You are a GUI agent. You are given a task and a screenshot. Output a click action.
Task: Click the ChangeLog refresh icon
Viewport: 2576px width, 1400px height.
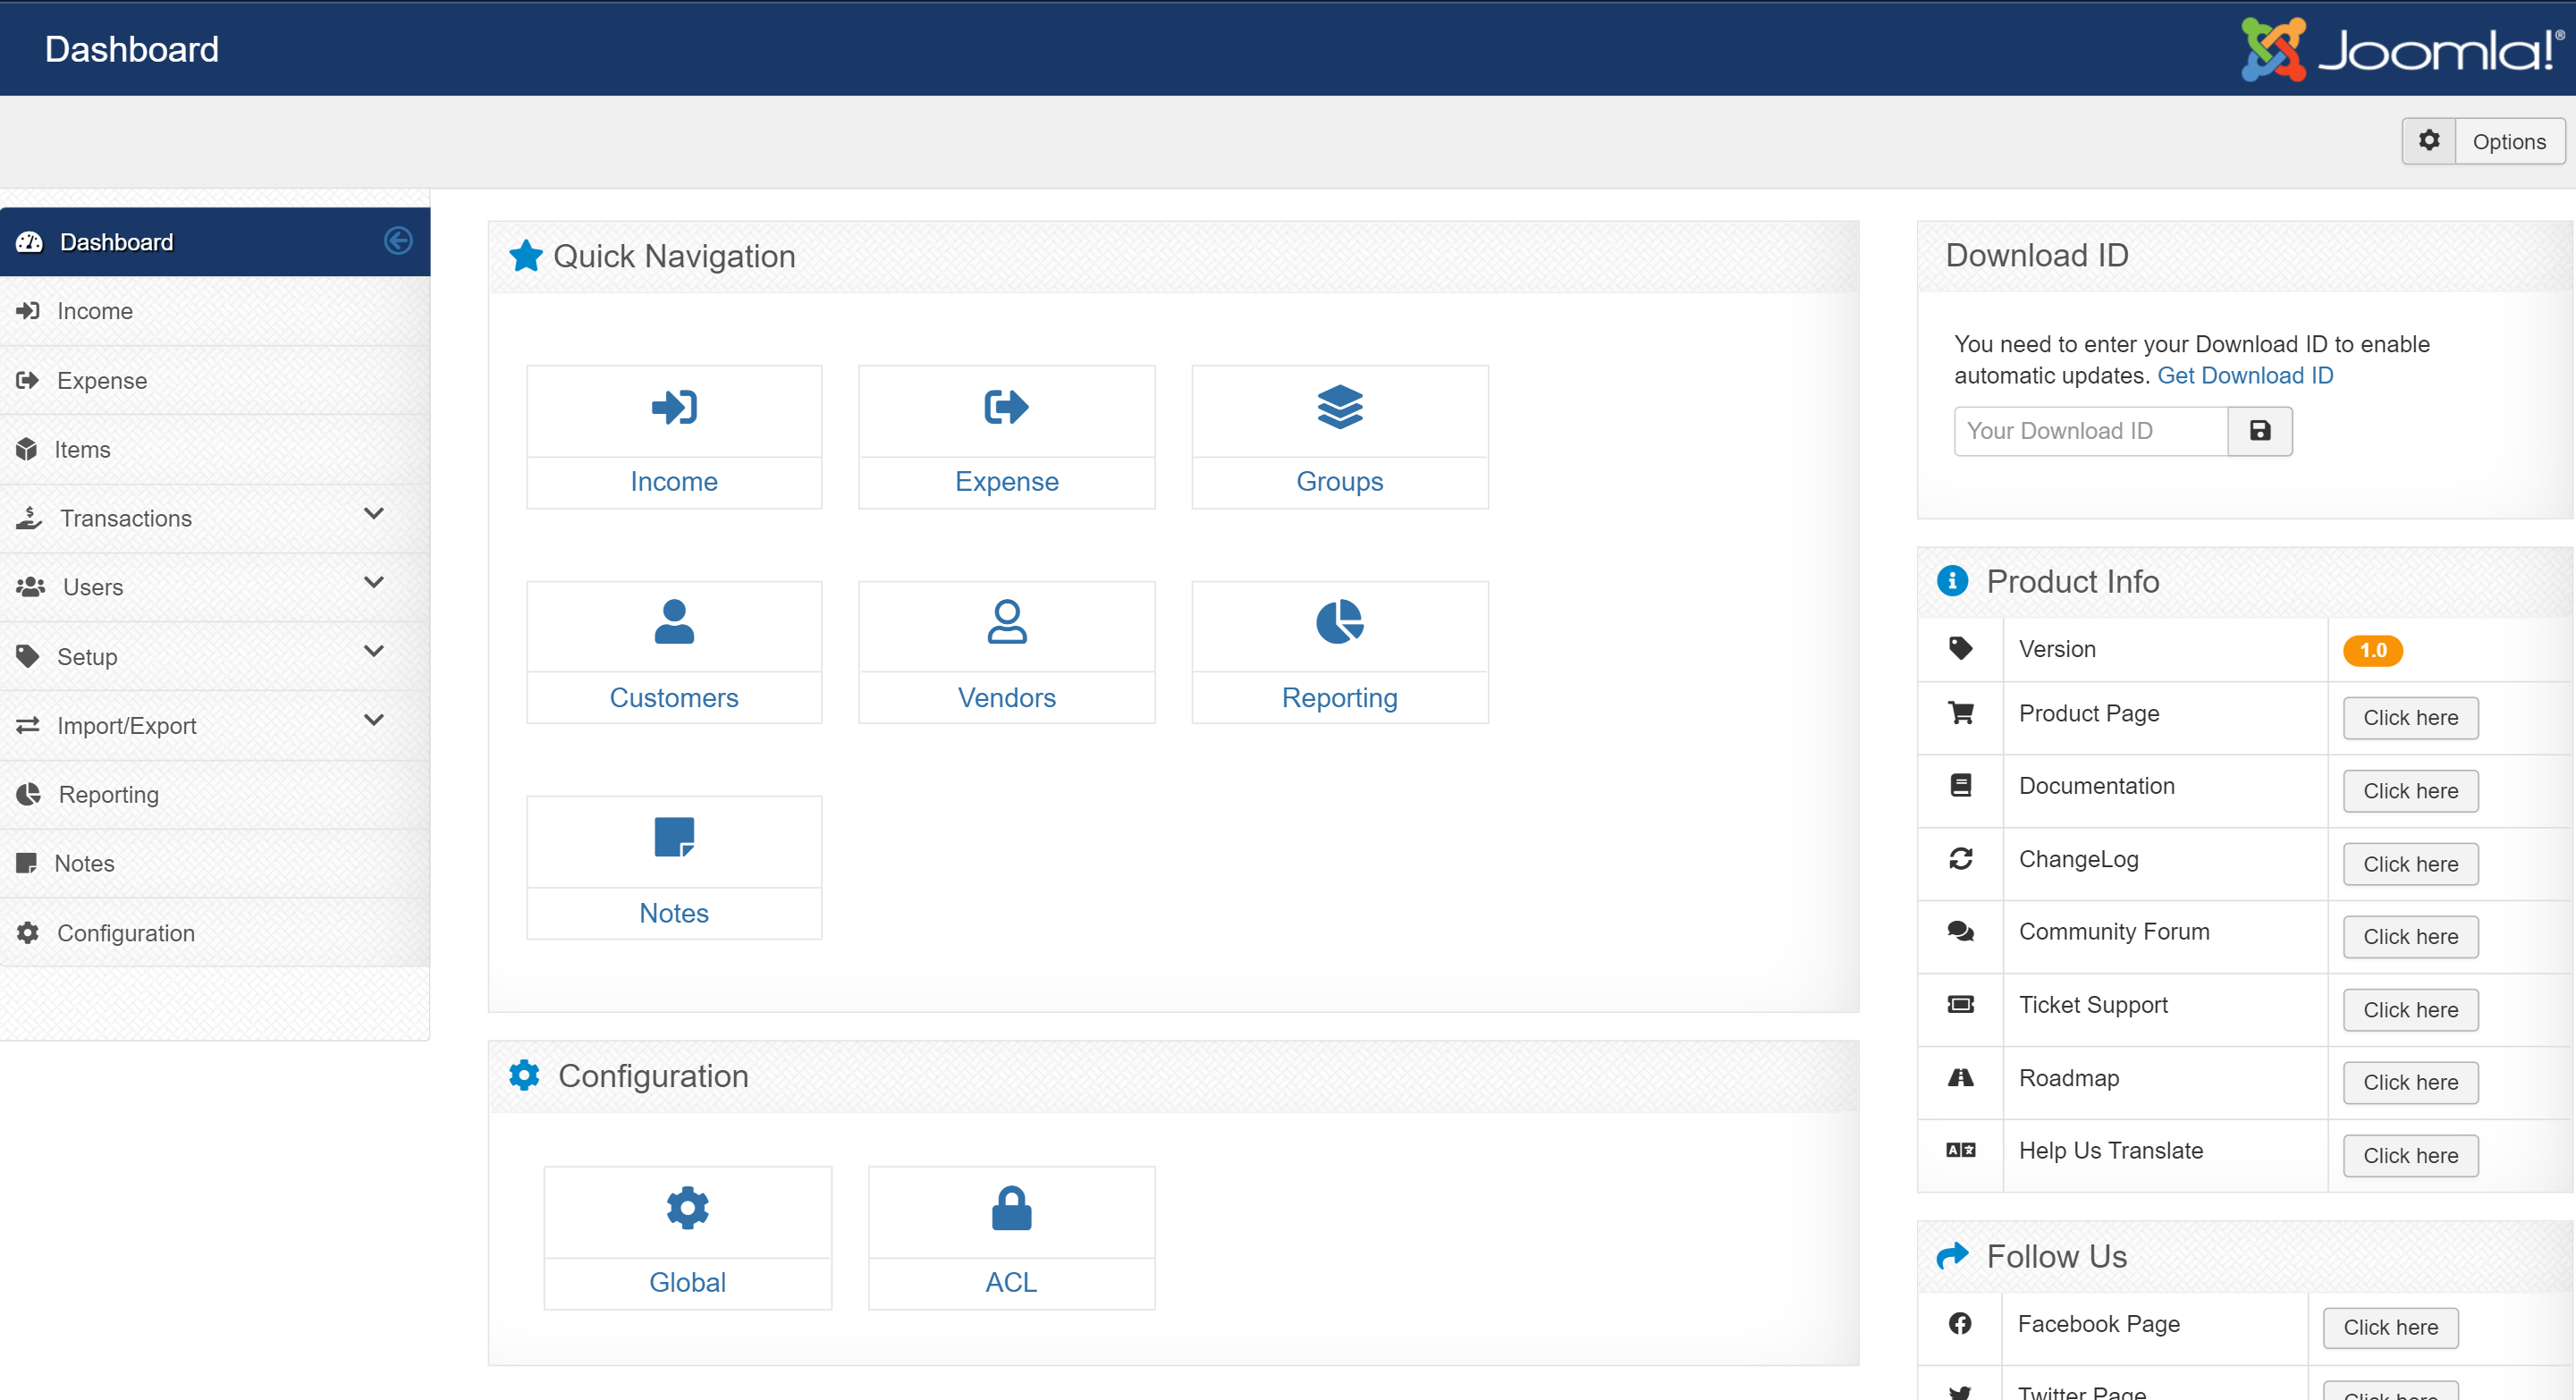click(1960, 859)
